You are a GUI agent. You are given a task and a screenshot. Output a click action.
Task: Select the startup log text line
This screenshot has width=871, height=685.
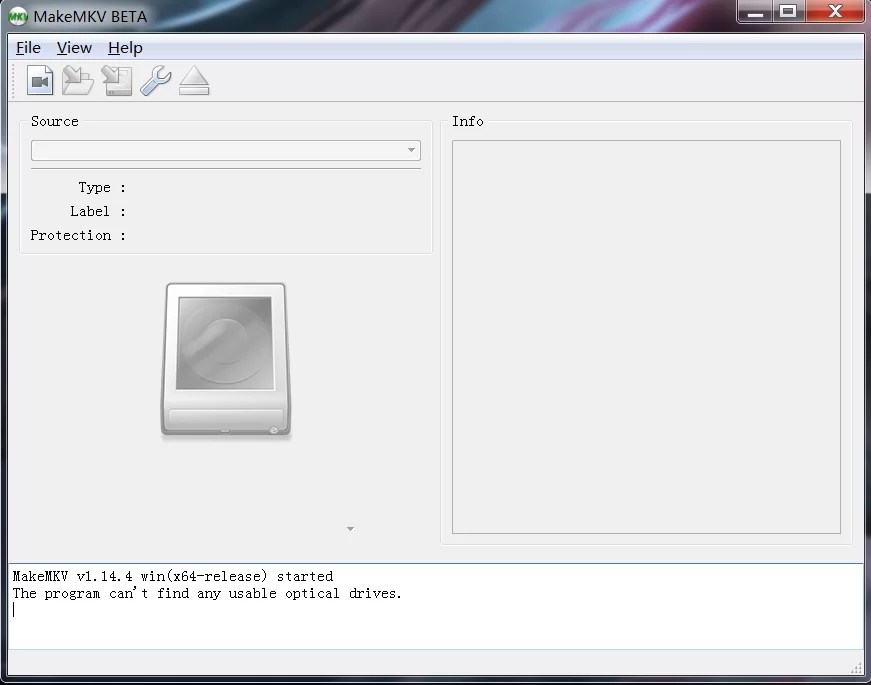click(170, 576)
